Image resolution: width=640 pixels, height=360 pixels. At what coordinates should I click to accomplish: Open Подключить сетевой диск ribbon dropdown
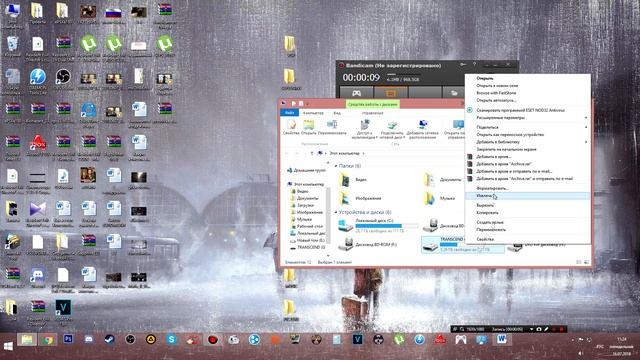(x=392, y=129)
